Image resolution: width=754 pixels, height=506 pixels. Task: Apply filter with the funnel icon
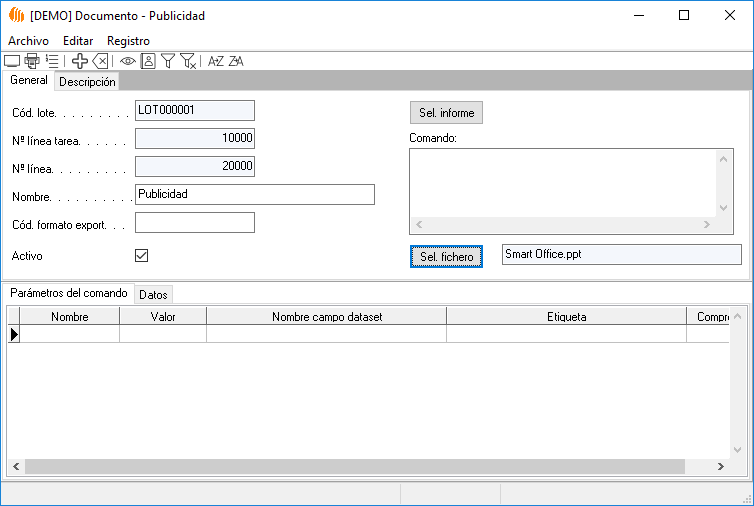tap(168, 61)
